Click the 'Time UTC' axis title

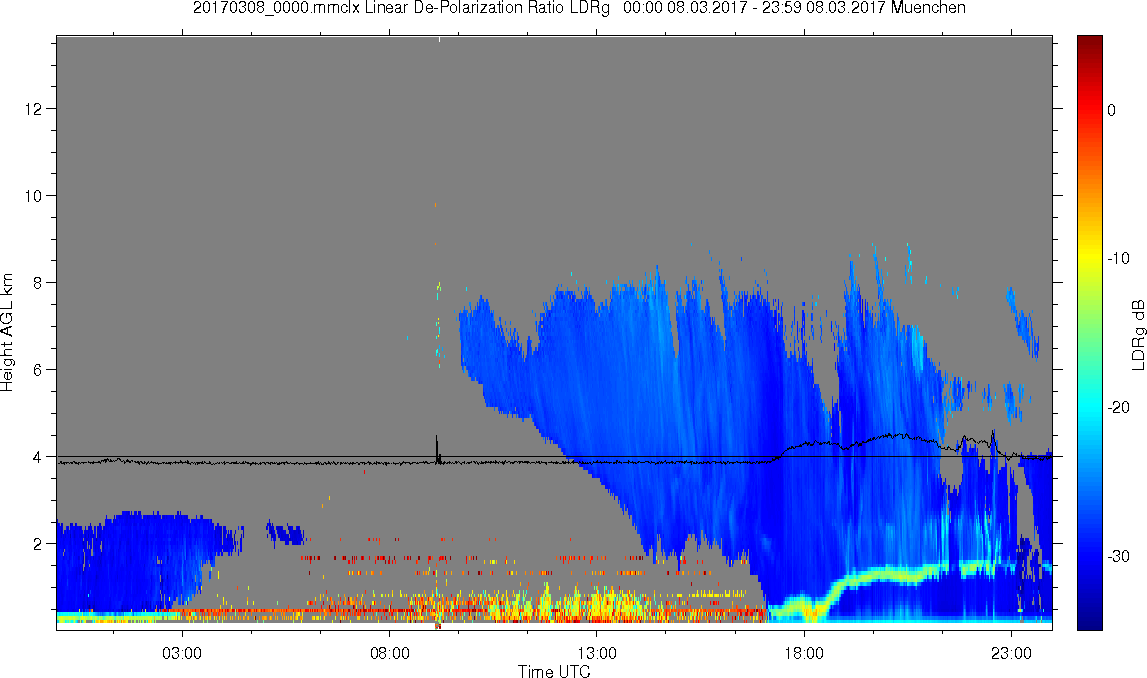(554, 671)
